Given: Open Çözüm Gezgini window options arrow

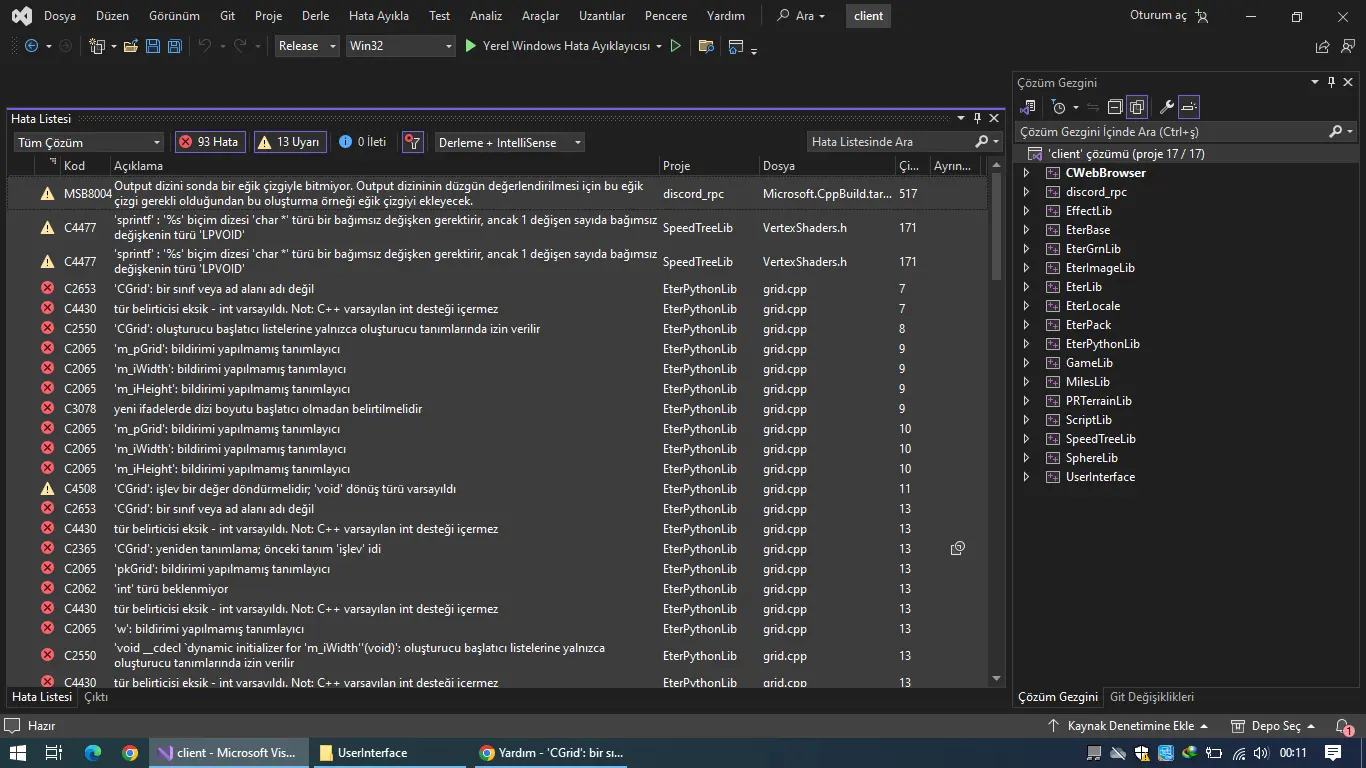Looking at the screenshot, I should click(x=1315, y=83).
